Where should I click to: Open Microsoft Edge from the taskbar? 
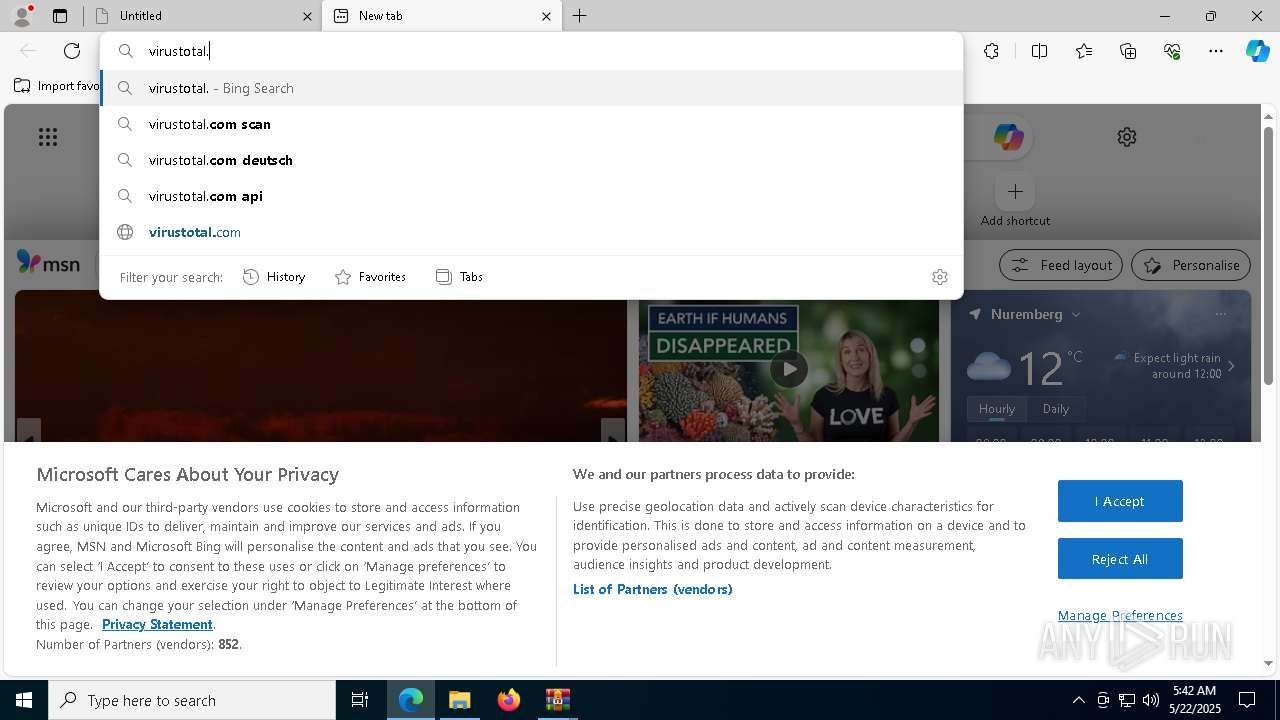tap(411, 700)
